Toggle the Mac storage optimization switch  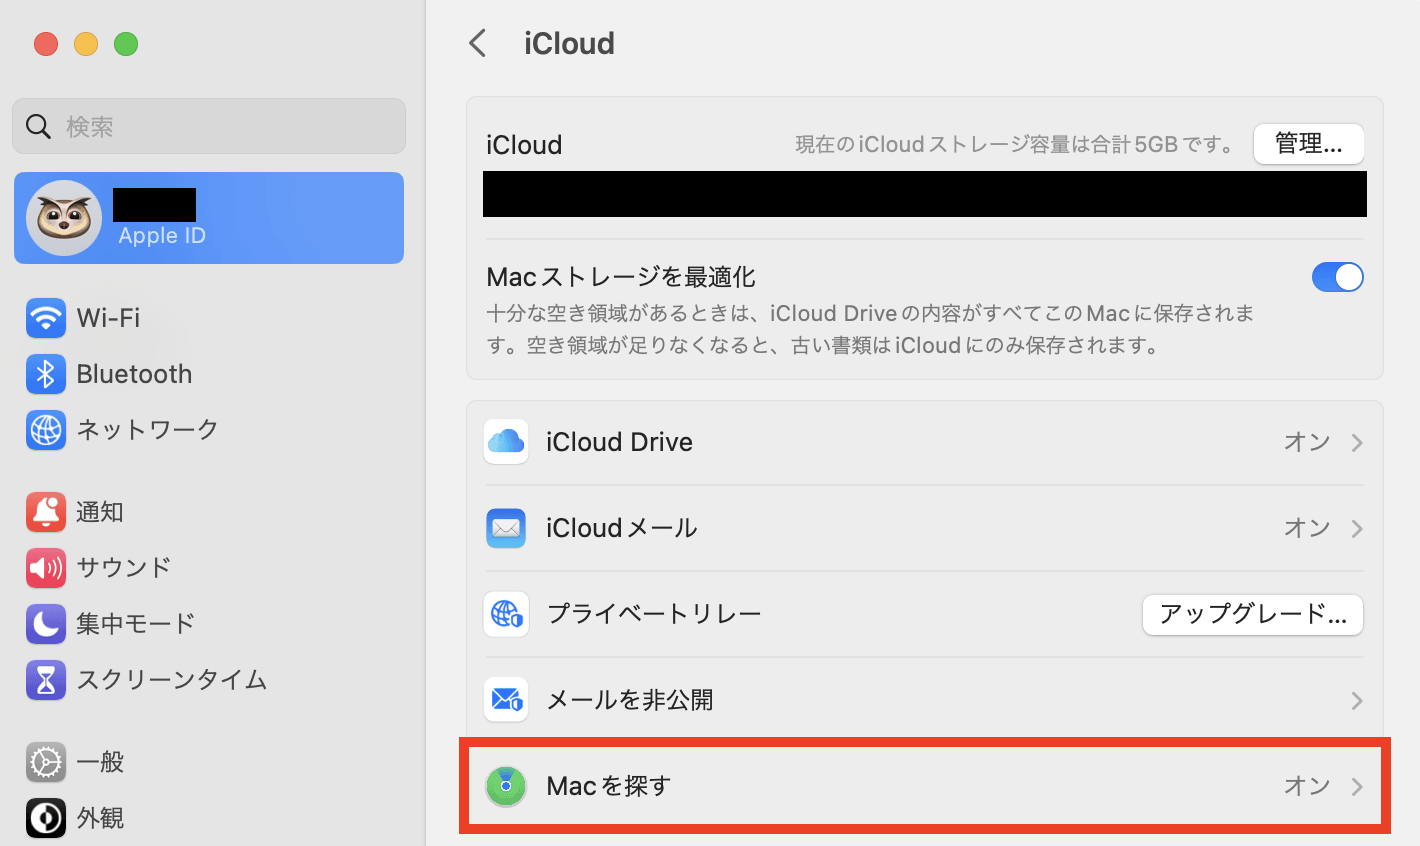pyautogui.click(x=1337, y=277)
